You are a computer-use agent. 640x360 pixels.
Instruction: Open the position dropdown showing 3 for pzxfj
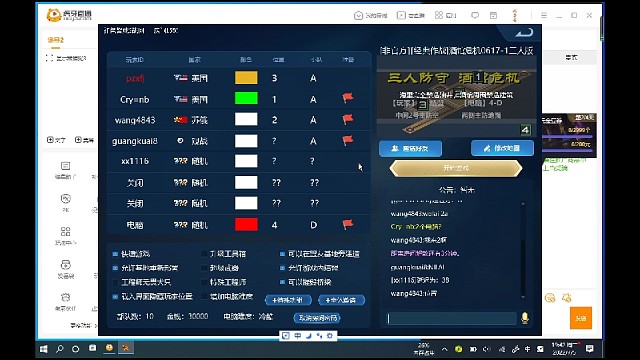[x=274, y=78]
